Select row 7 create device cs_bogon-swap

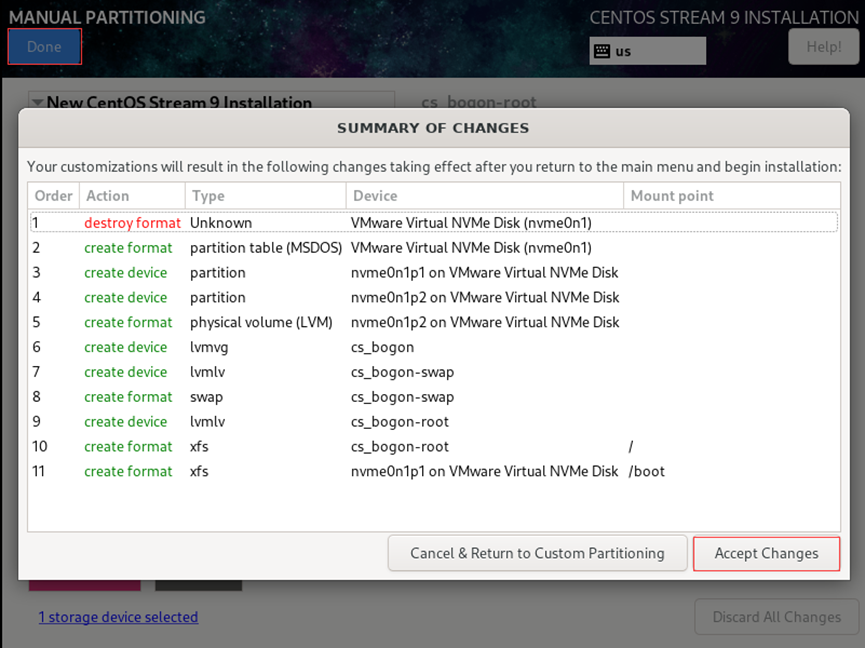pyautogui.click(x=434, y=372)
